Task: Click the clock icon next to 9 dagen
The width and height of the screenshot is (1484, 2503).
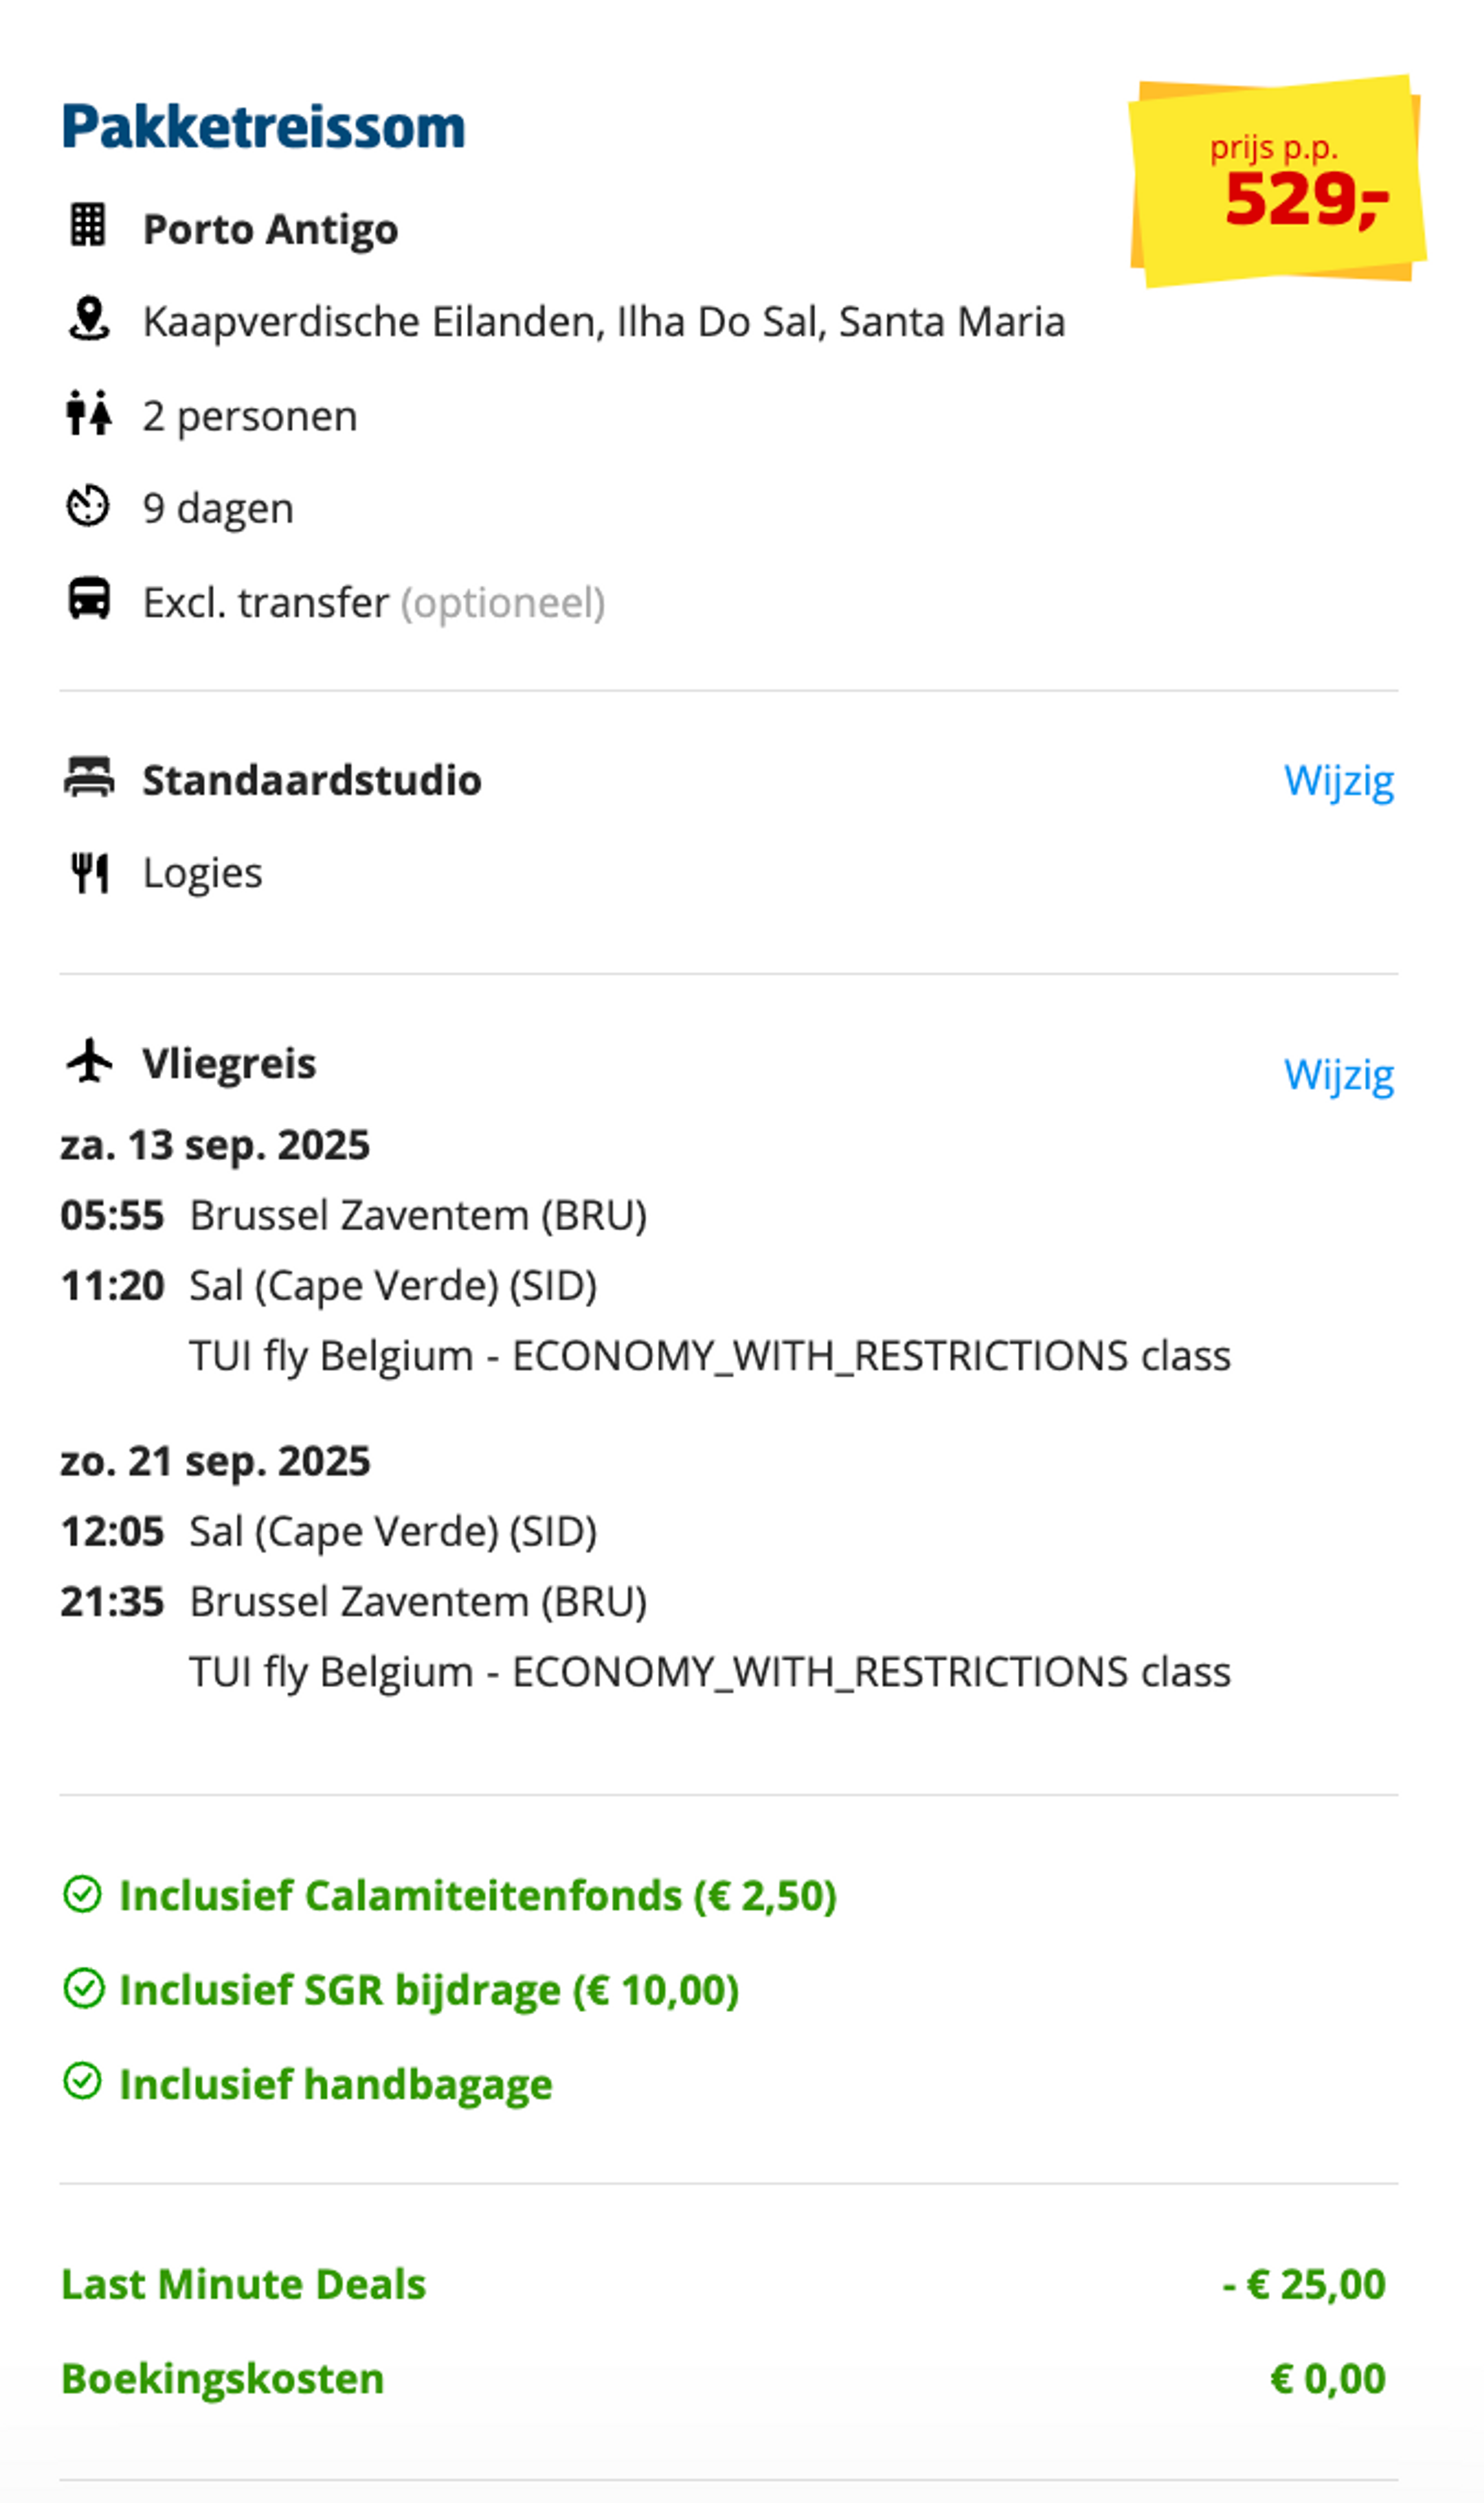Action: click(x=88, y=505)
